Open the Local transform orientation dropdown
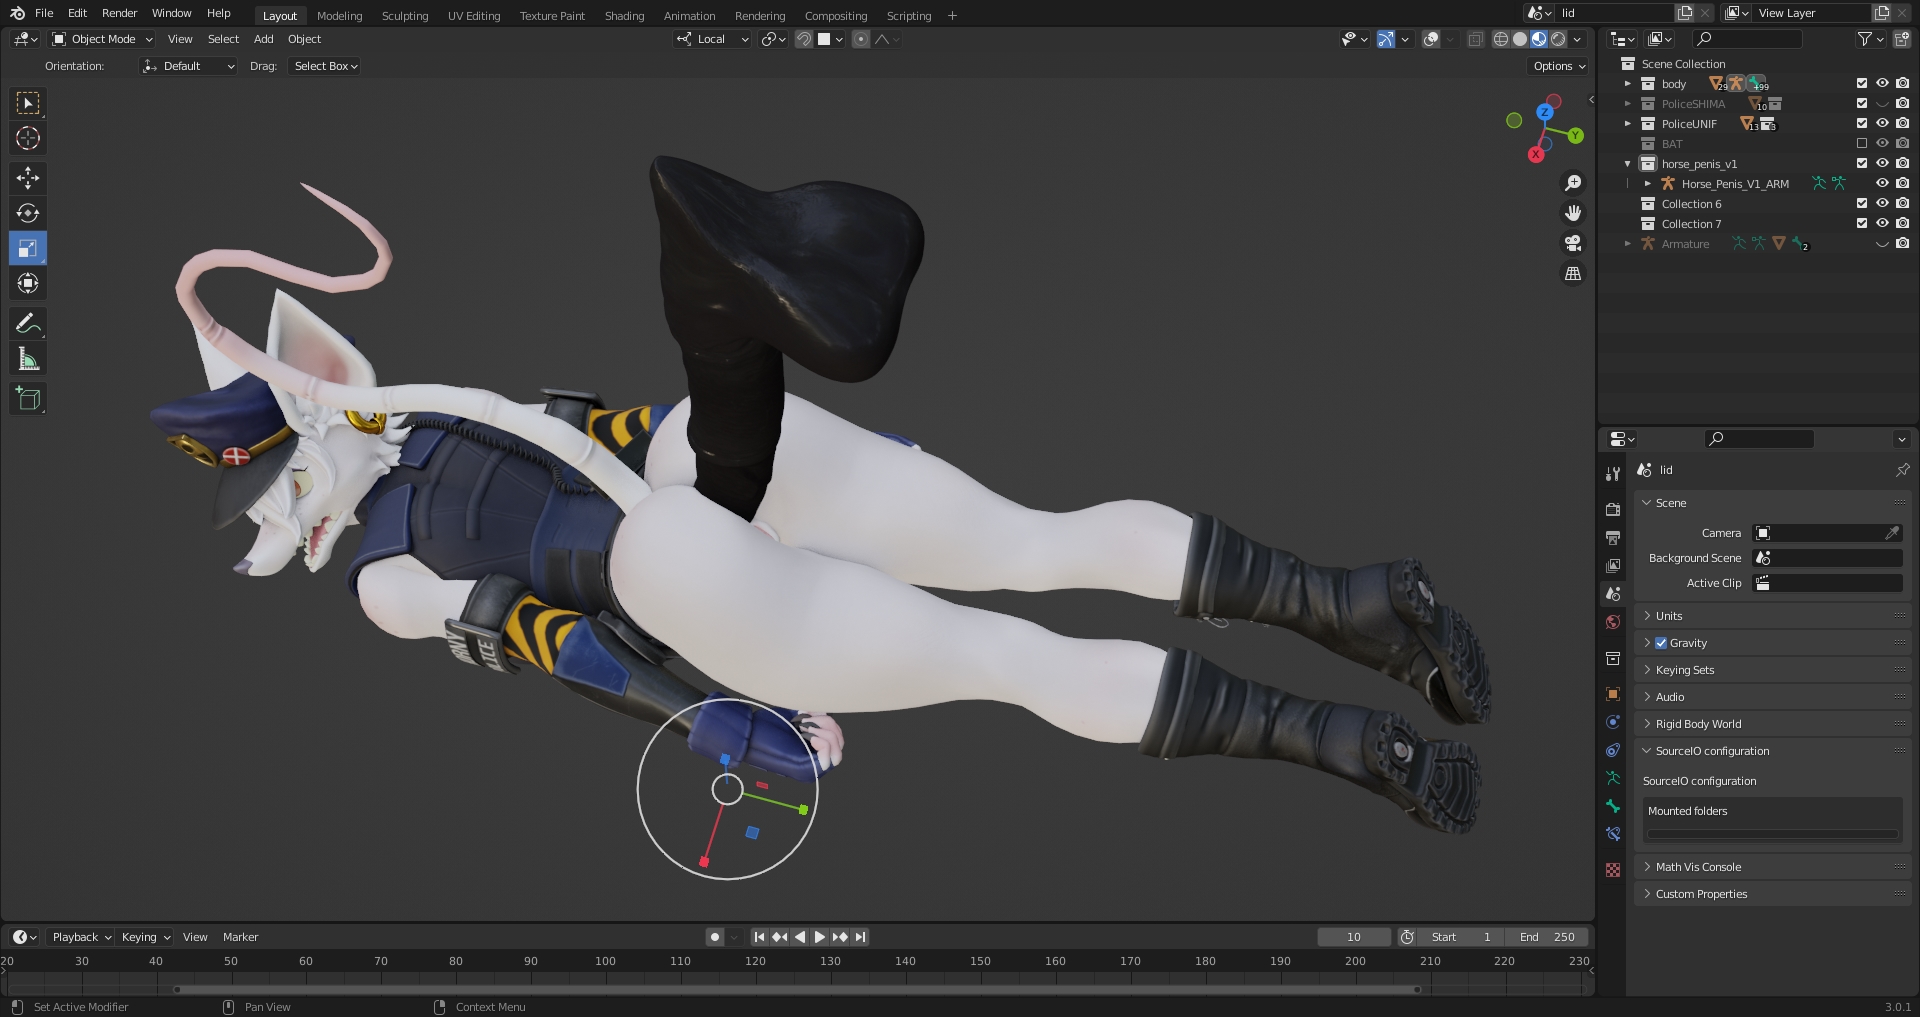Viewport: 1920px width, 1017px height. click(x=713, y=39)
